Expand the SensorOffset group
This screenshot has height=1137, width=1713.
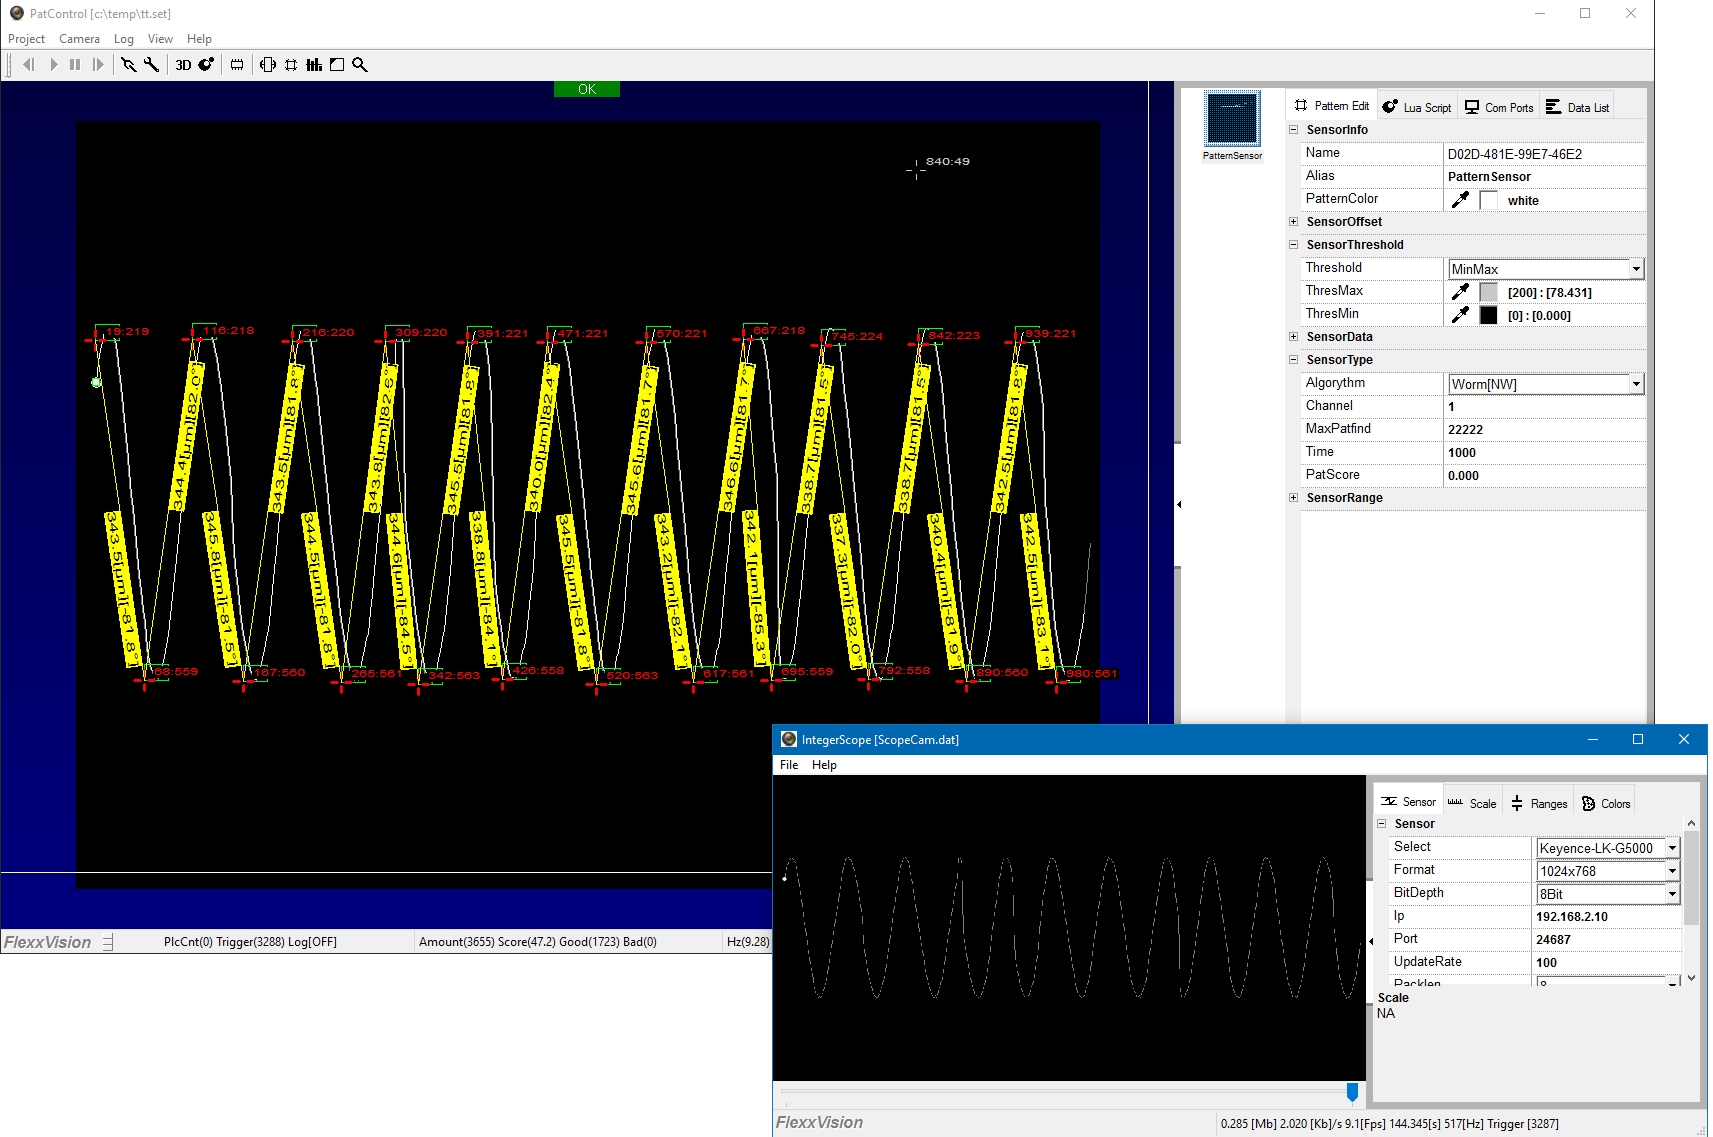point(1293,222)
